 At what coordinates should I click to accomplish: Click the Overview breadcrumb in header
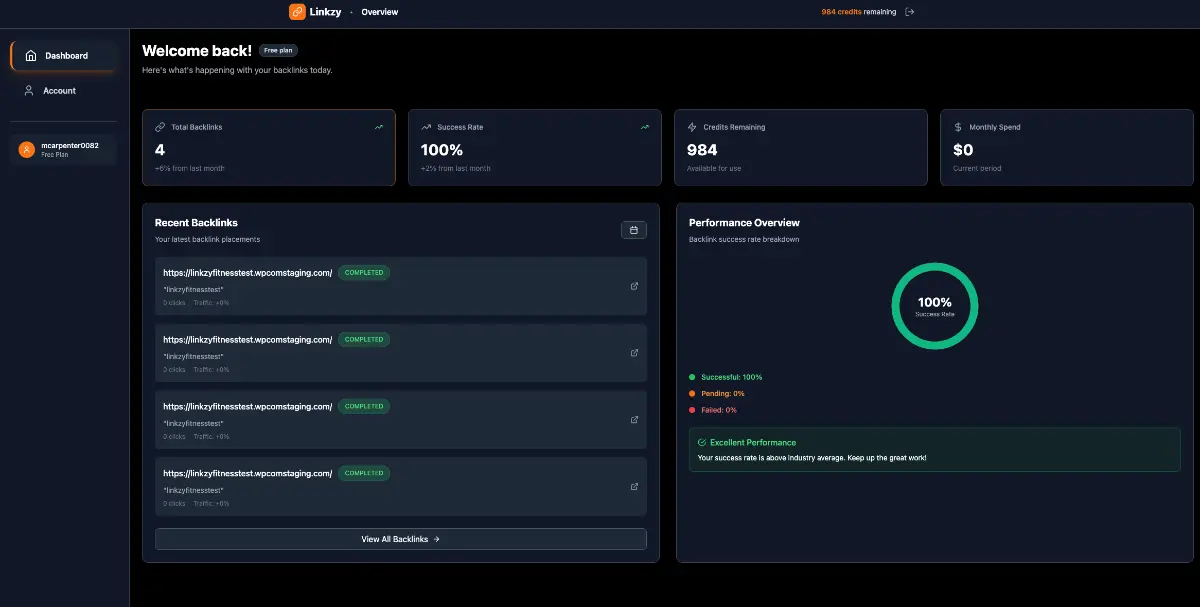(x=380, y=12)
